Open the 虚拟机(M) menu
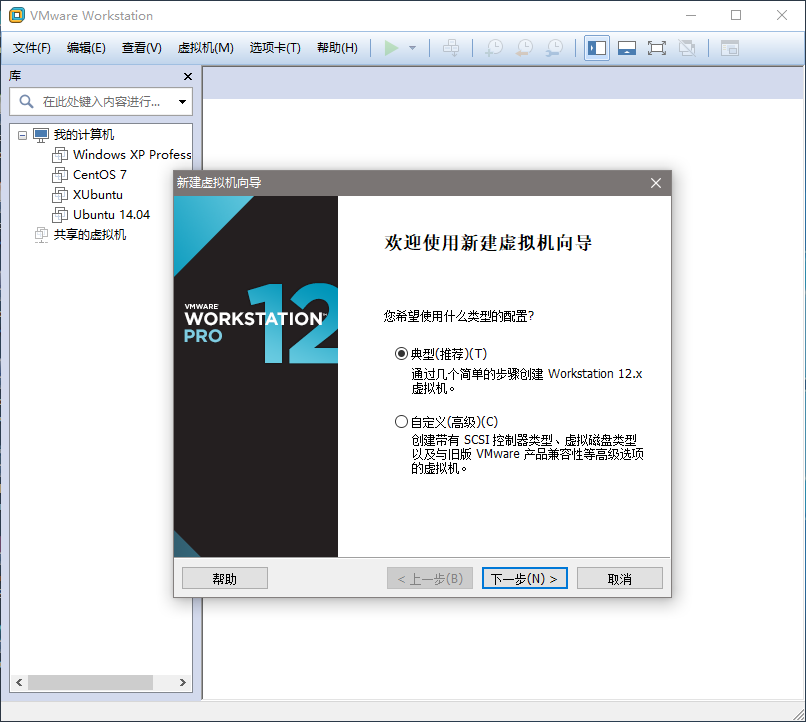806x722 pixels. (205, 48)
